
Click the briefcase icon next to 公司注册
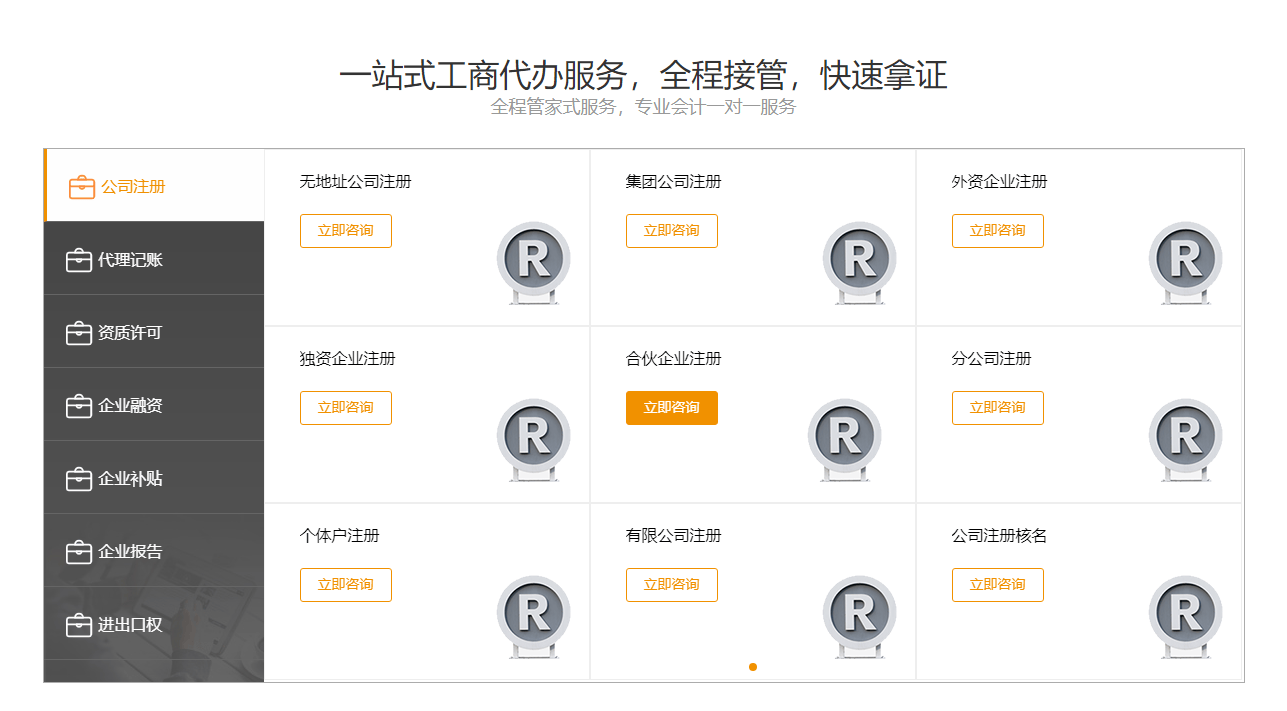79,185
